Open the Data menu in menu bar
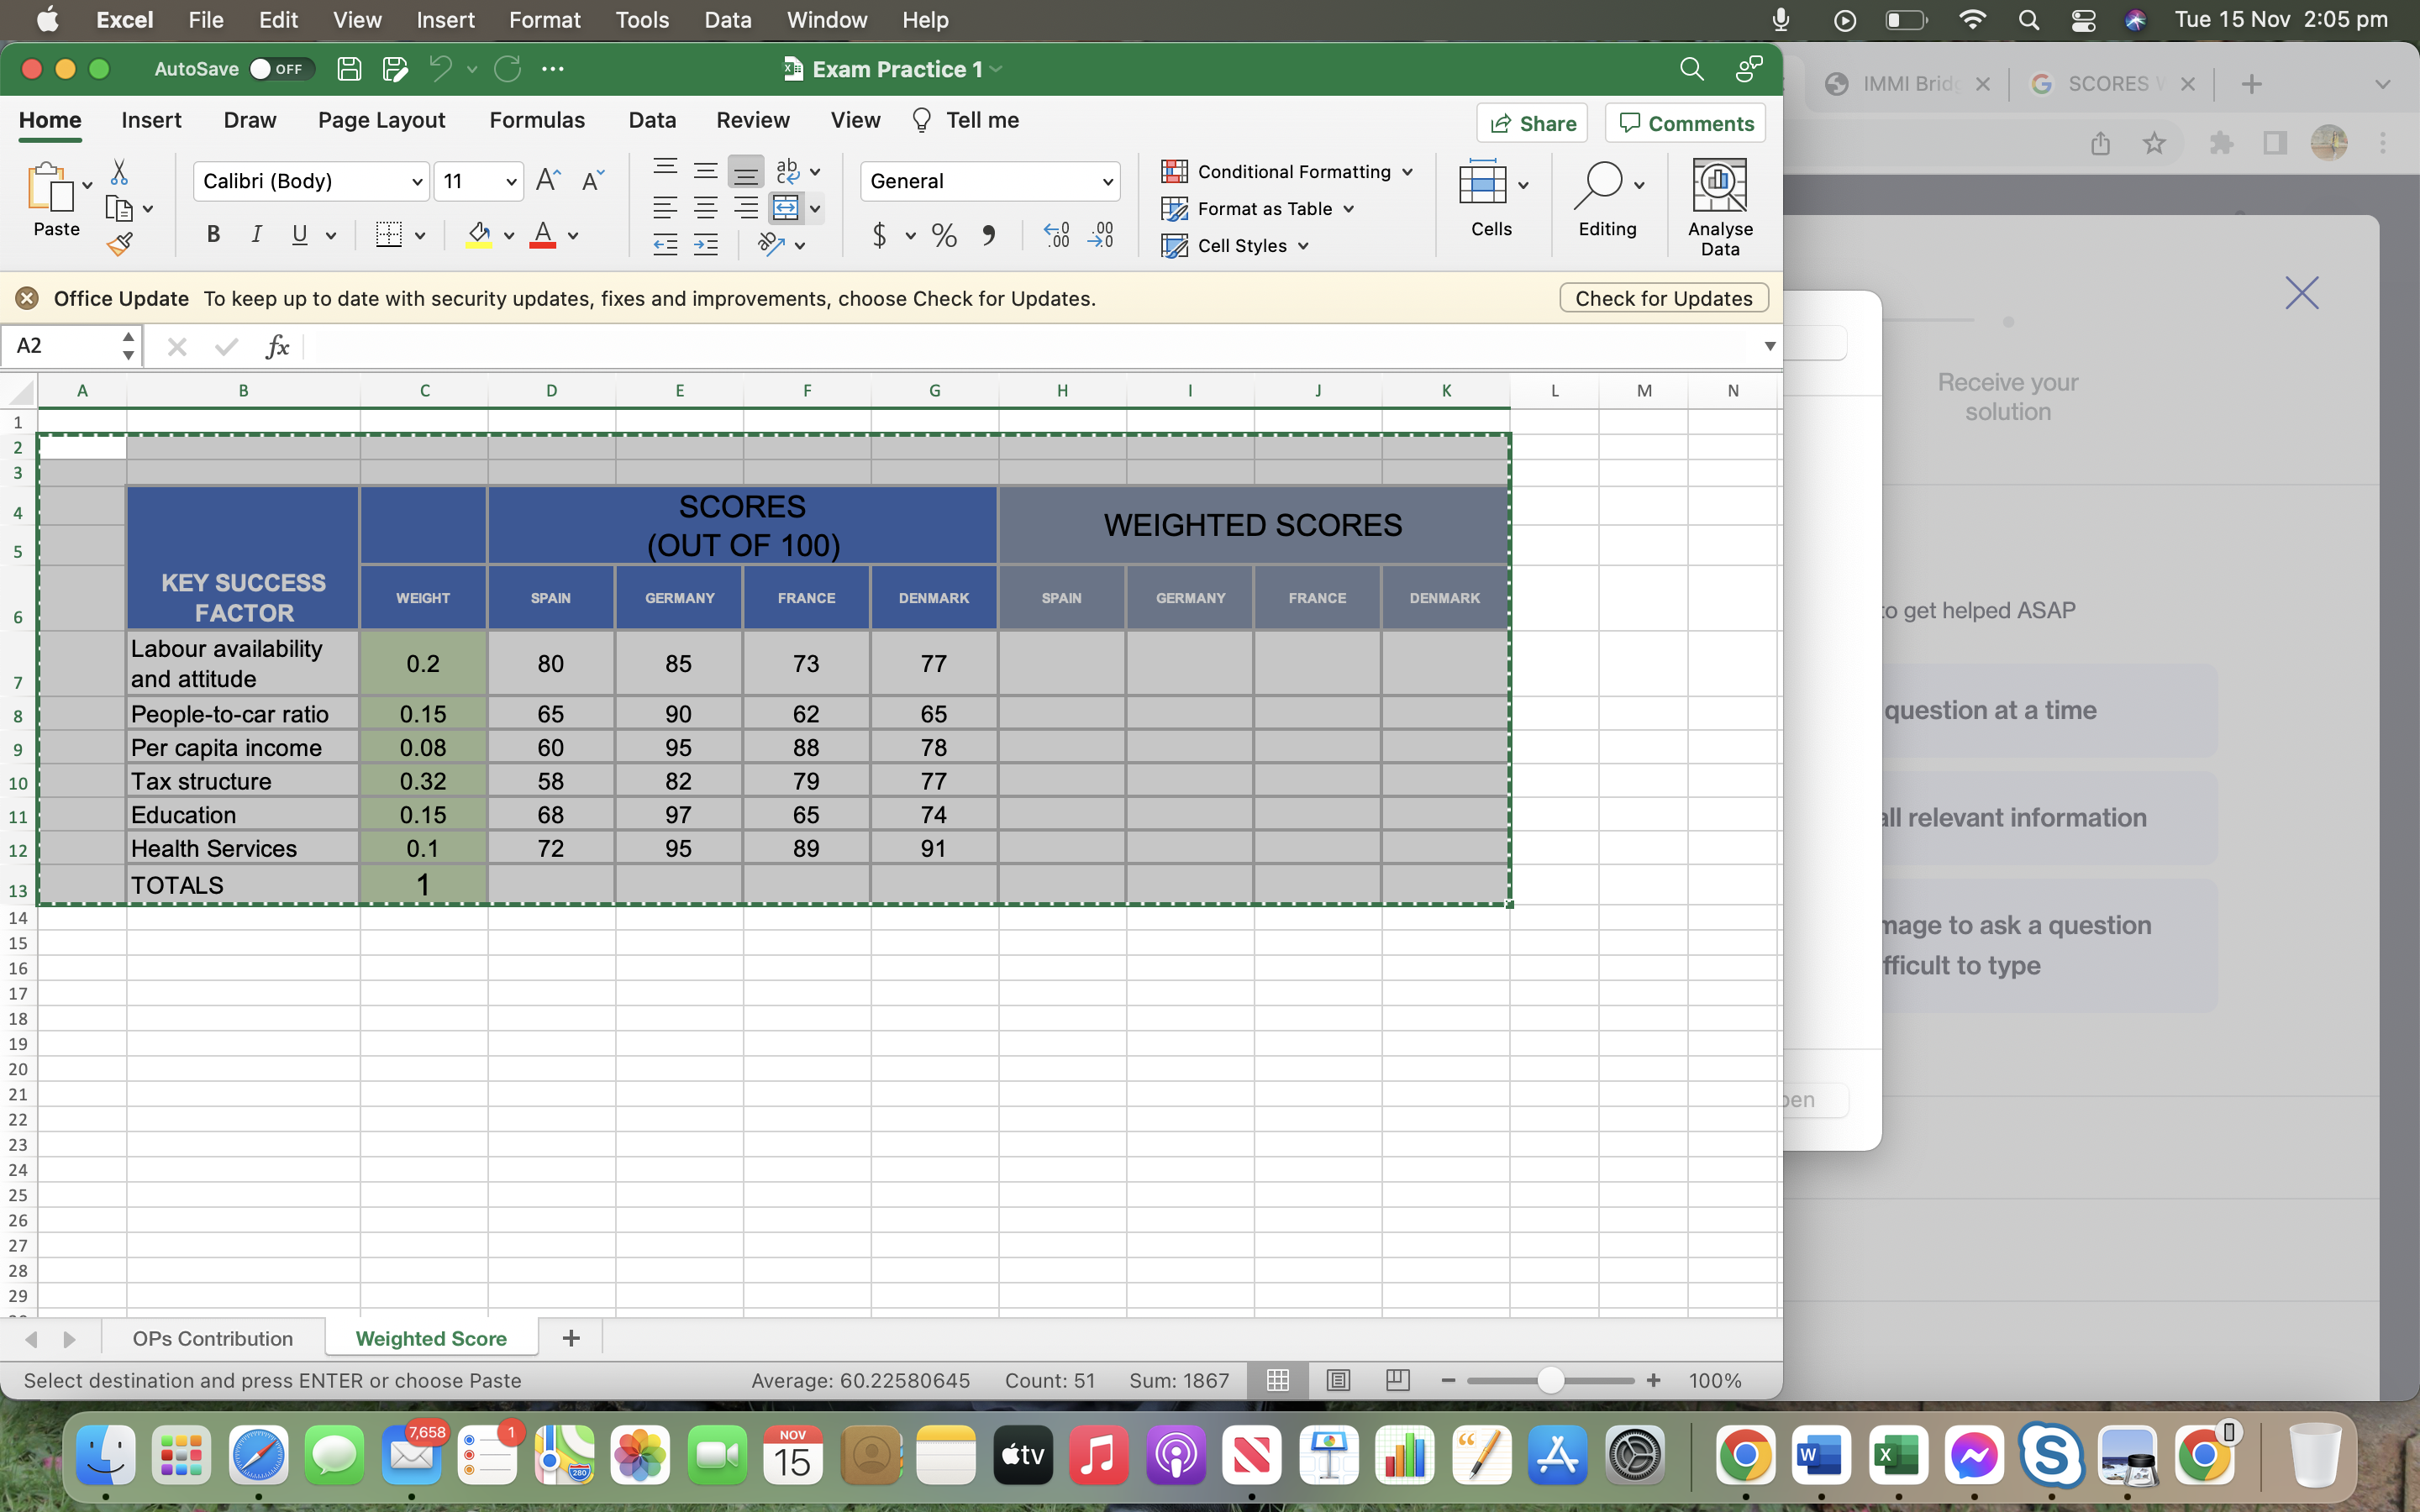The image size is (2420, 1512). 727,19
